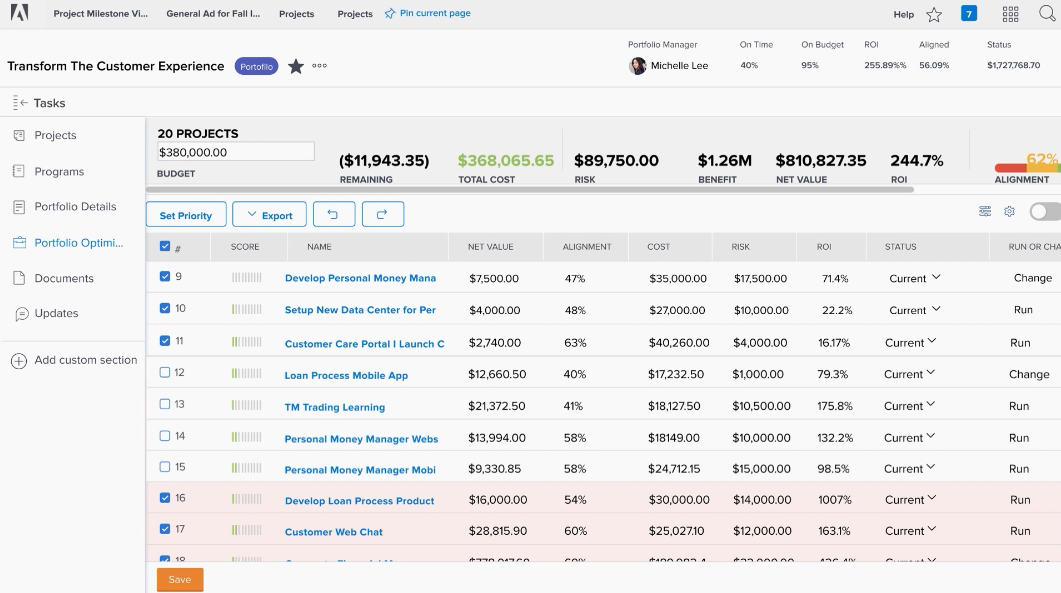The height and width of the screenshot is (593, 1061).
Task: Open table settings gear icon
Action: pyautogui.click(x=1009, y=212)
